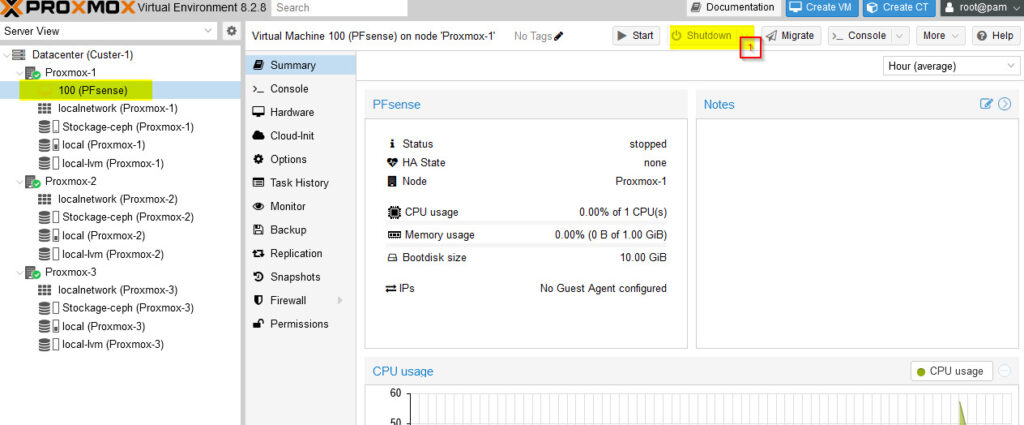The image size is (1024, 425).
Task: Open the Console side menu item
Action: coord(301,89)
